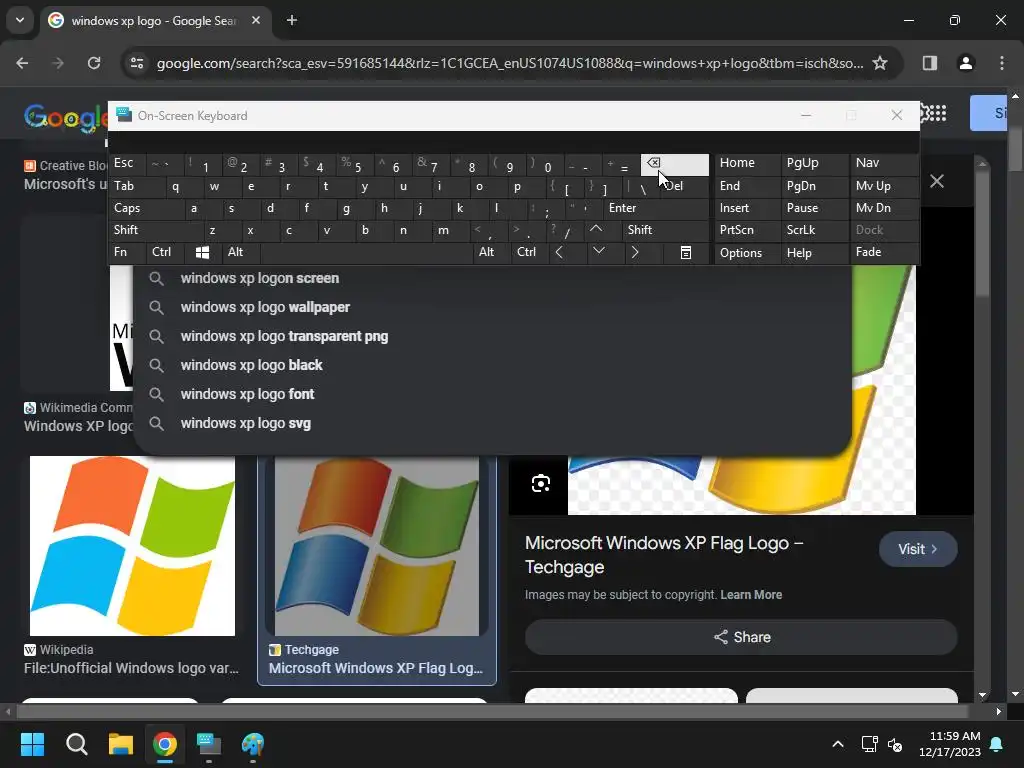Image resolution: width=1024 pixels, height=768 pixels.
Task: Click the 'windows xp logo' browser tab
Action: click(x=153, y=20)
